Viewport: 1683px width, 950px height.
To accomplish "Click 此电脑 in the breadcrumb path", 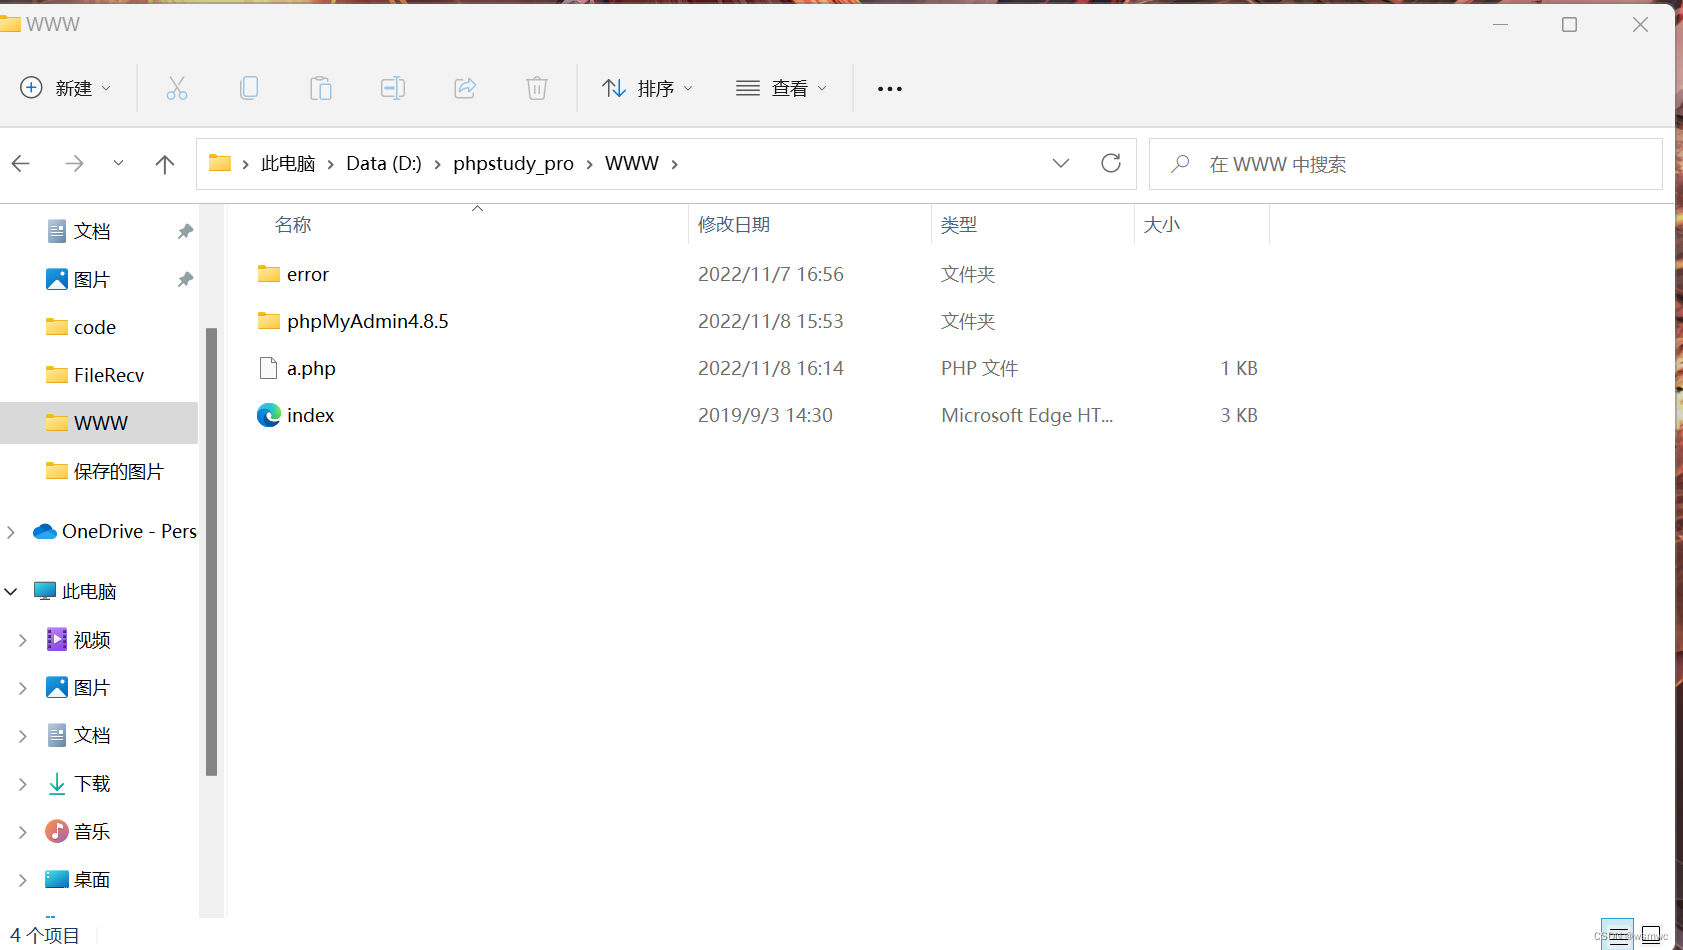I will point(288,163).
